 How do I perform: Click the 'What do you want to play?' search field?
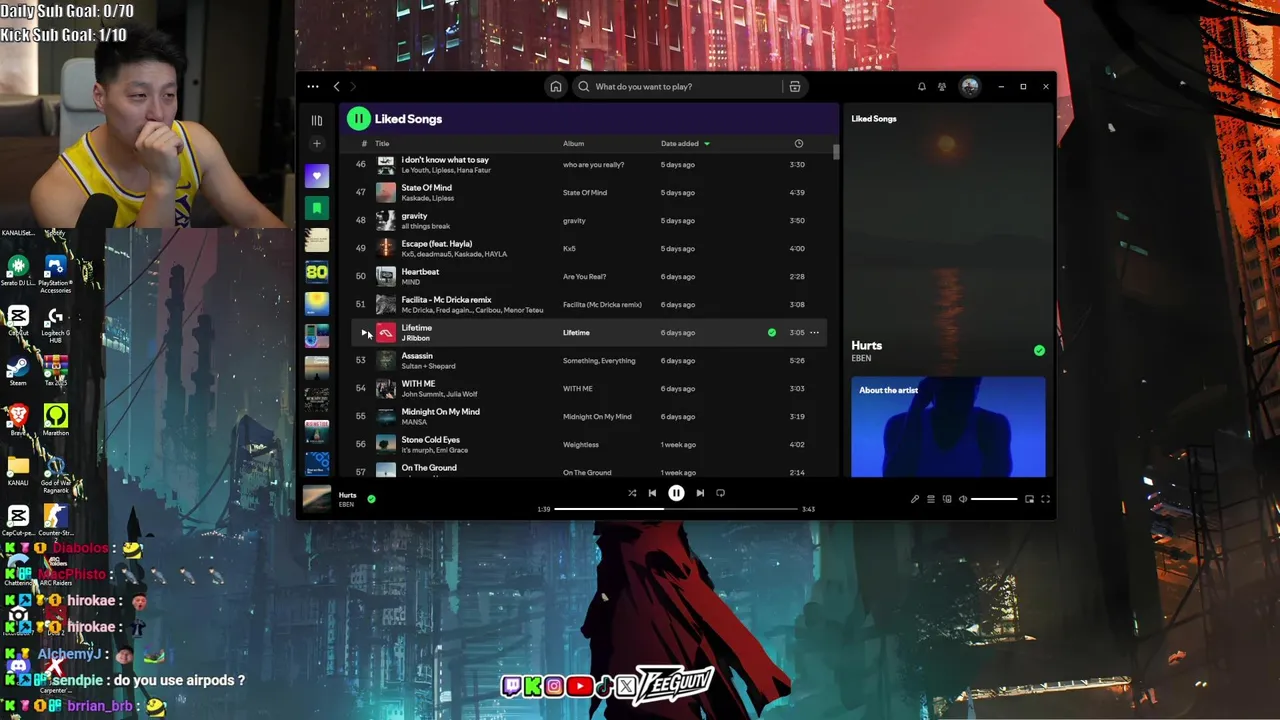[680, 87]
